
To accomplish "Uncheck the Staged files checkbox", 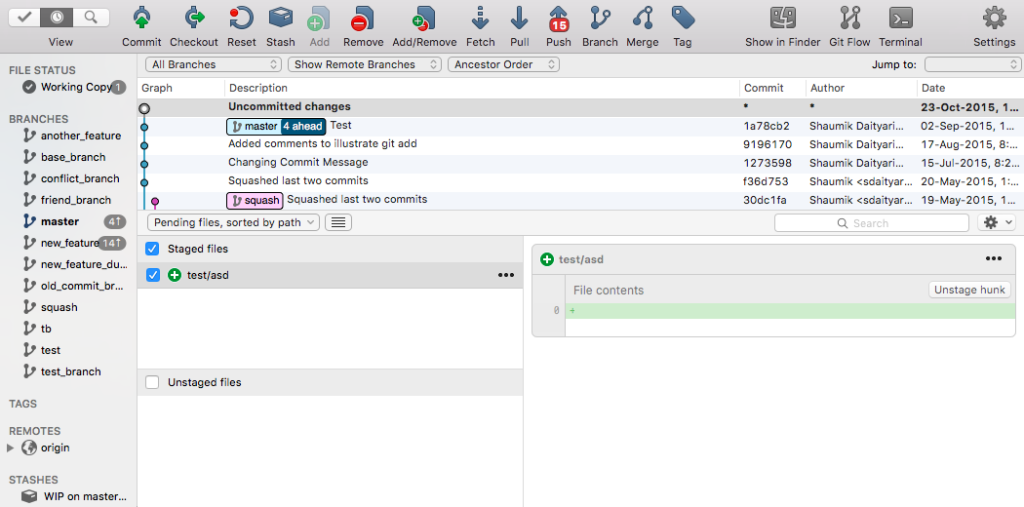I will 152,248.
